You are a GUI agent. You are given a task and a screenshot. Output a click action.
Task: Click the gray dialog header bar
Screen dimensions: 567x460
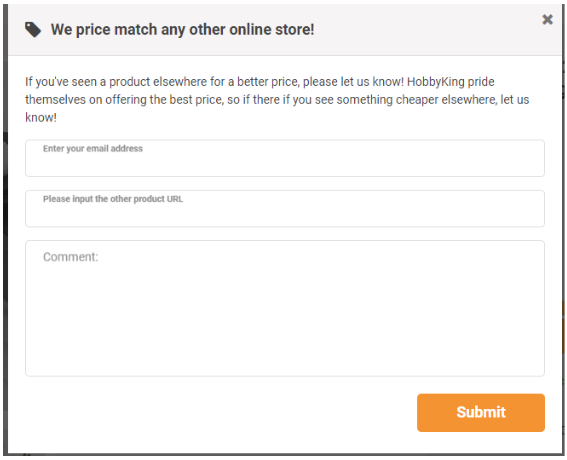click(x=285, y=30)
